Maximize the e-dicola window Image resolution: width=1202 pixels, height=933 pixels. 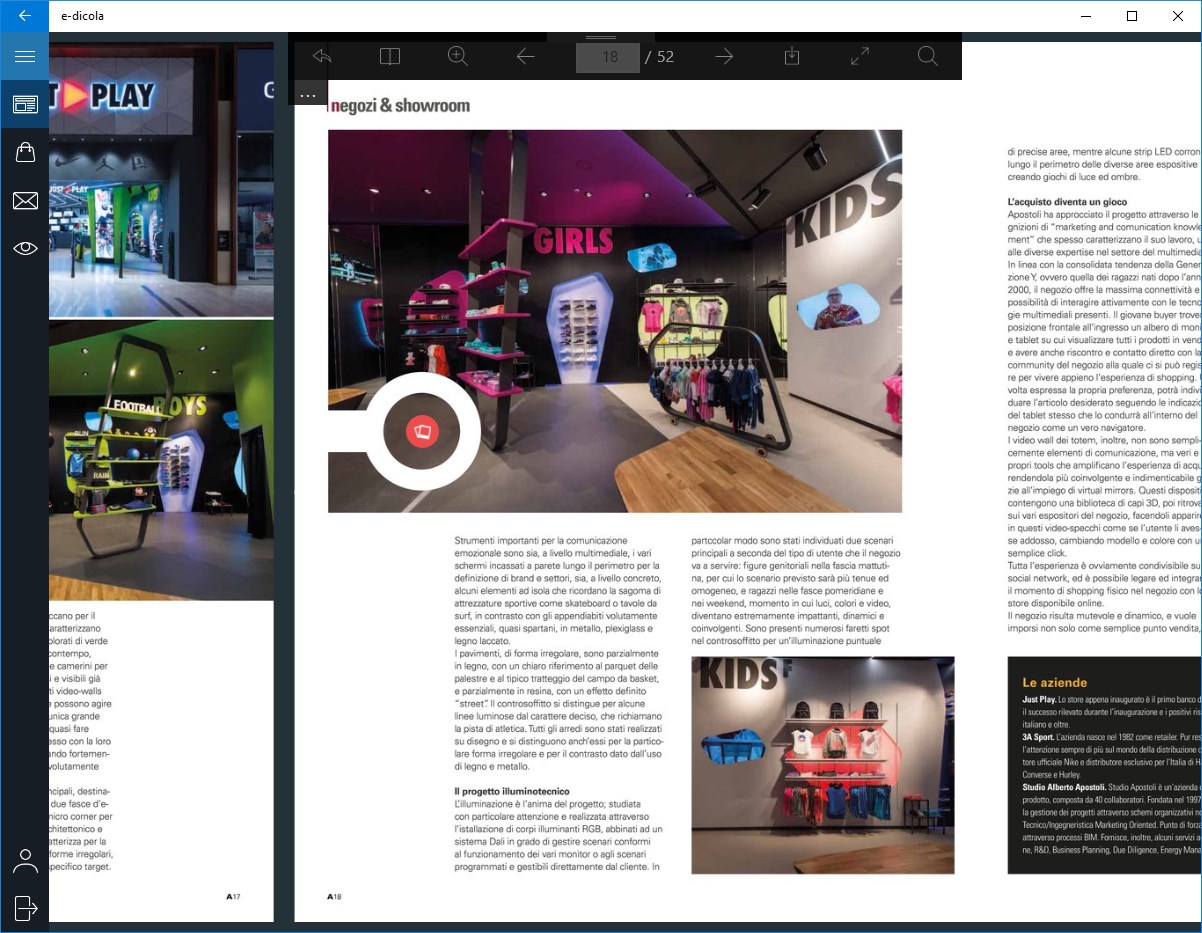click(1132, 16)
